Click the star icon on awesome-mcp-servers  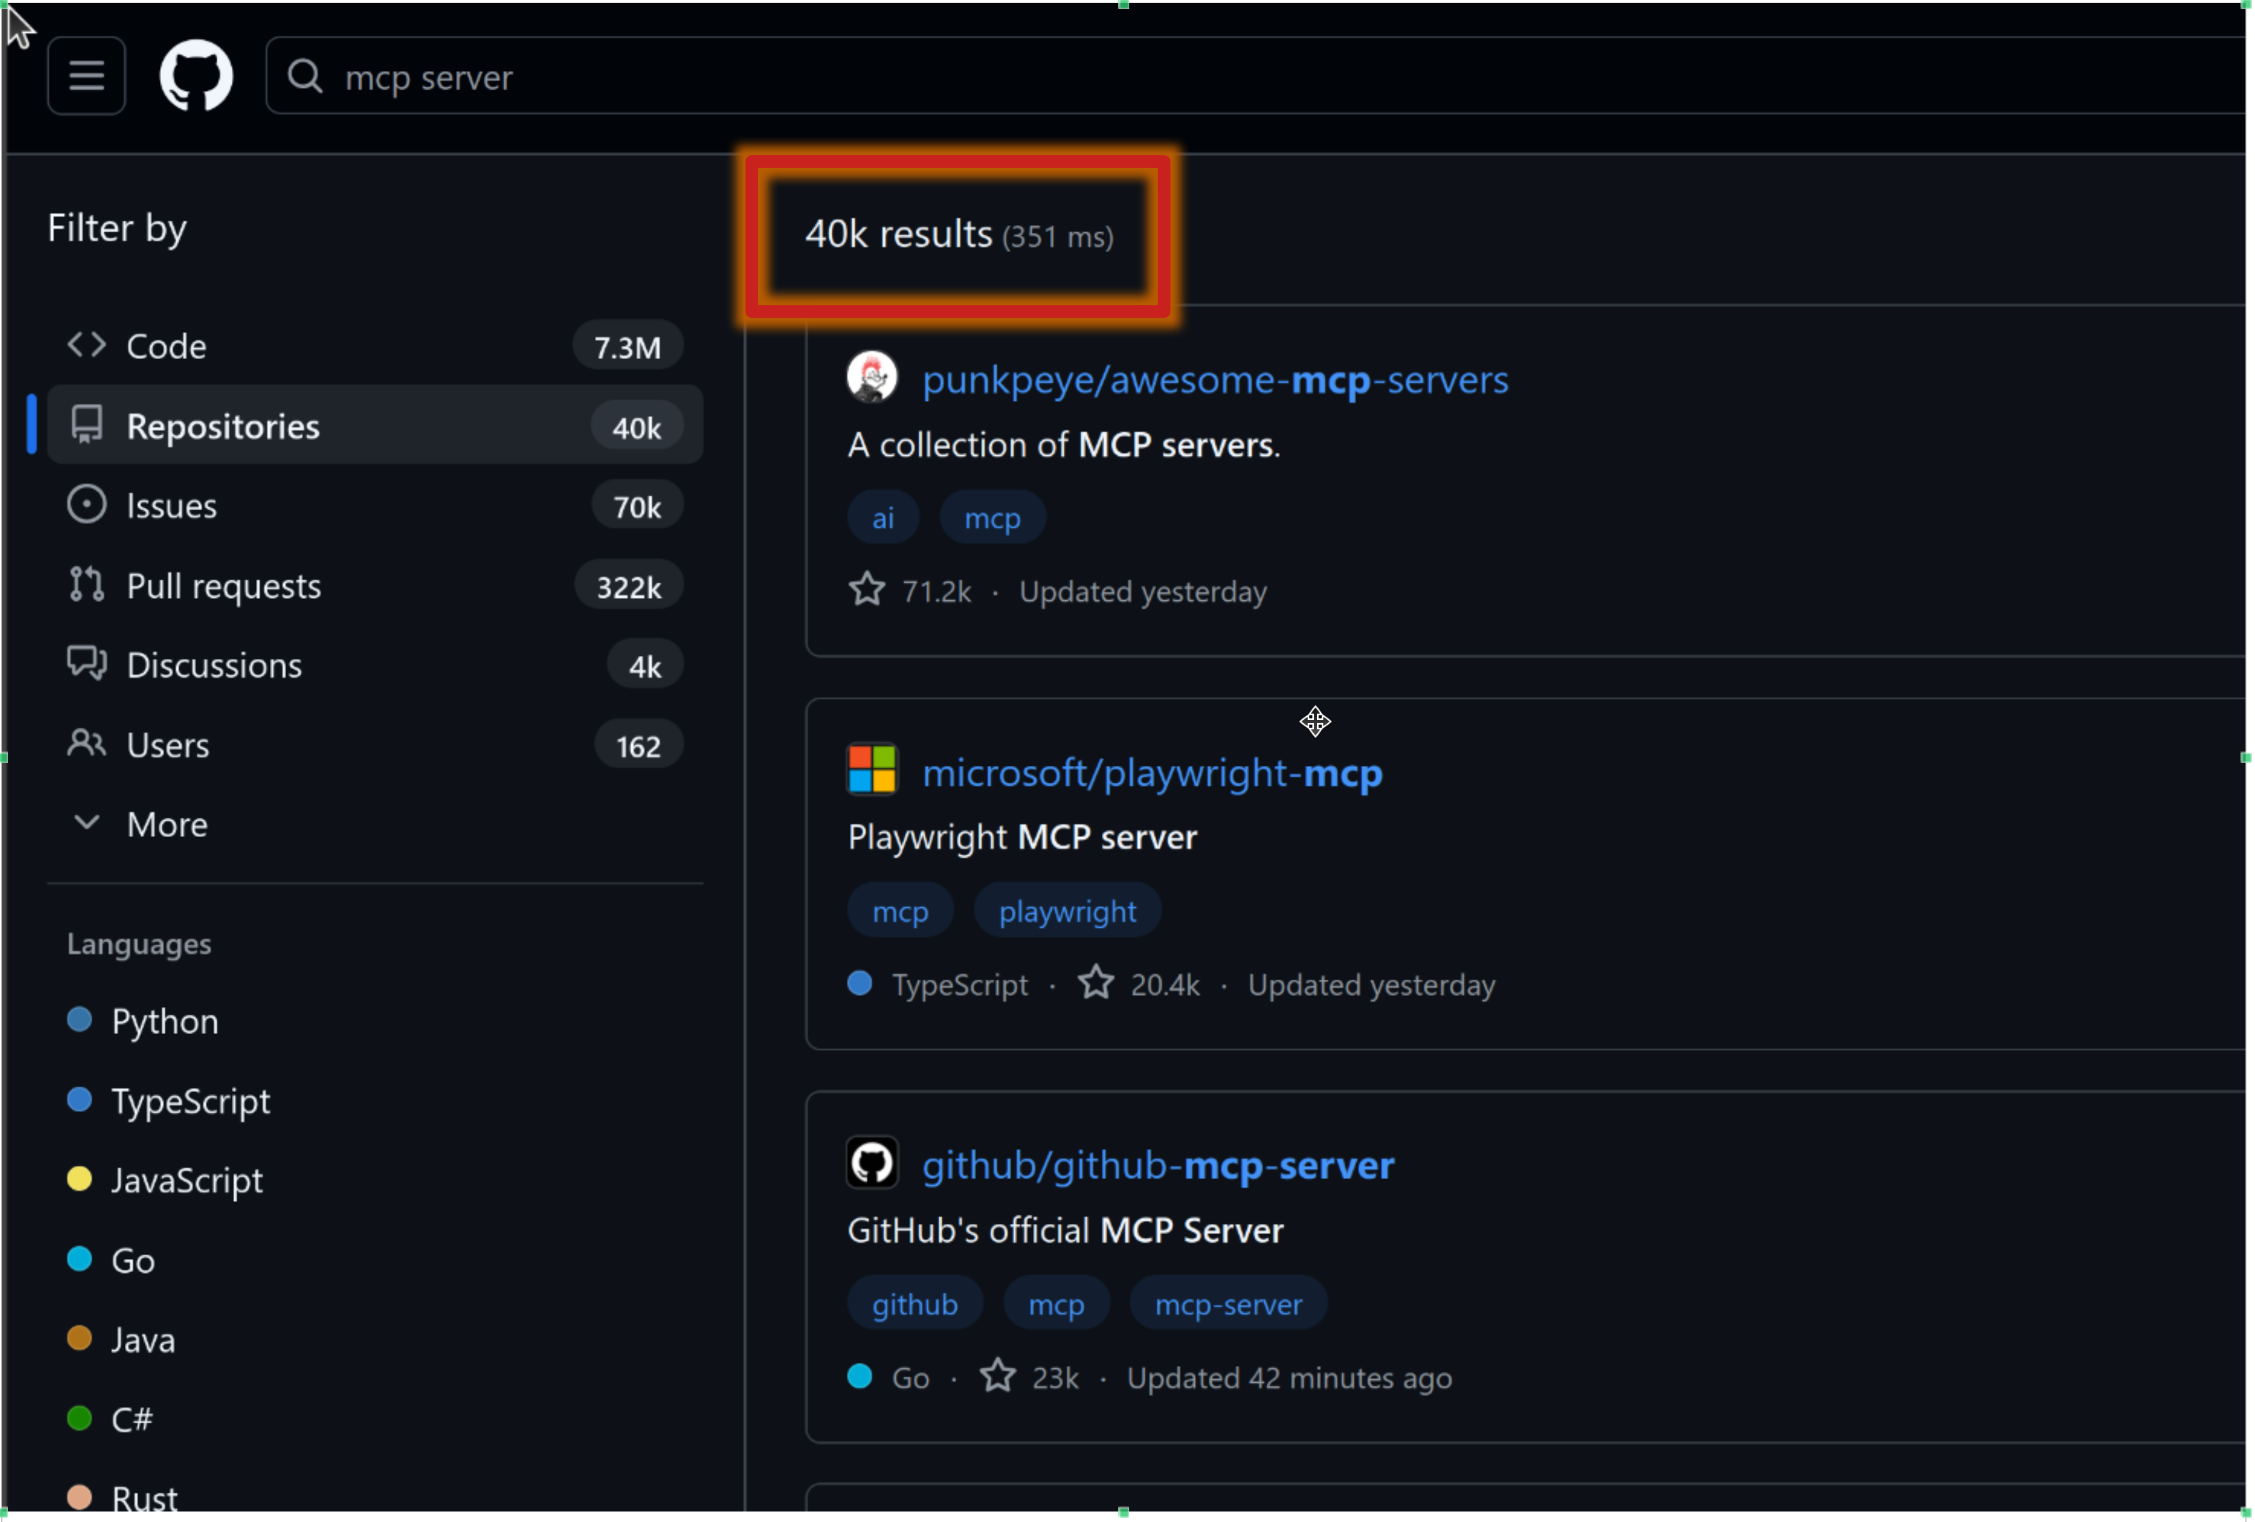tap(866, 590)
